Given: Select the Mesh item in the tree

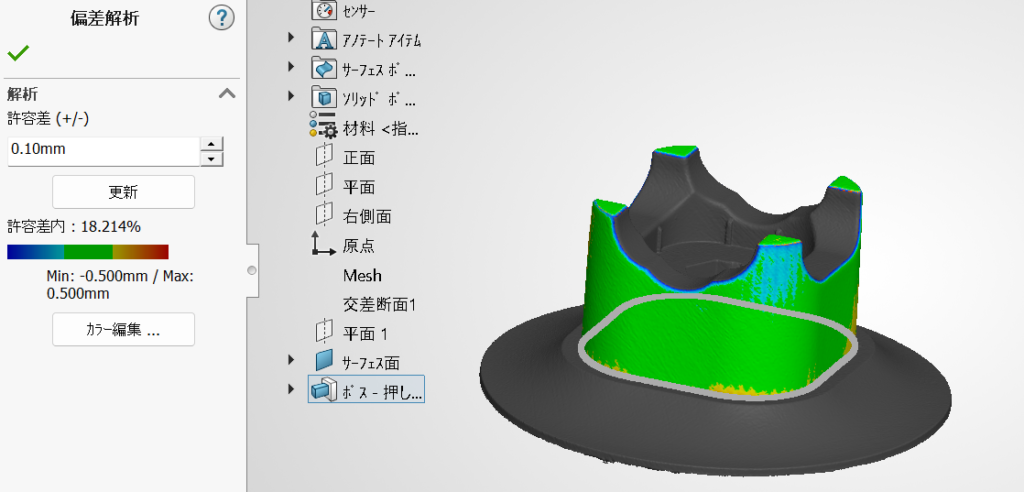Looking at the screenshot, I should pyautogui.click(x=362, y=275).
